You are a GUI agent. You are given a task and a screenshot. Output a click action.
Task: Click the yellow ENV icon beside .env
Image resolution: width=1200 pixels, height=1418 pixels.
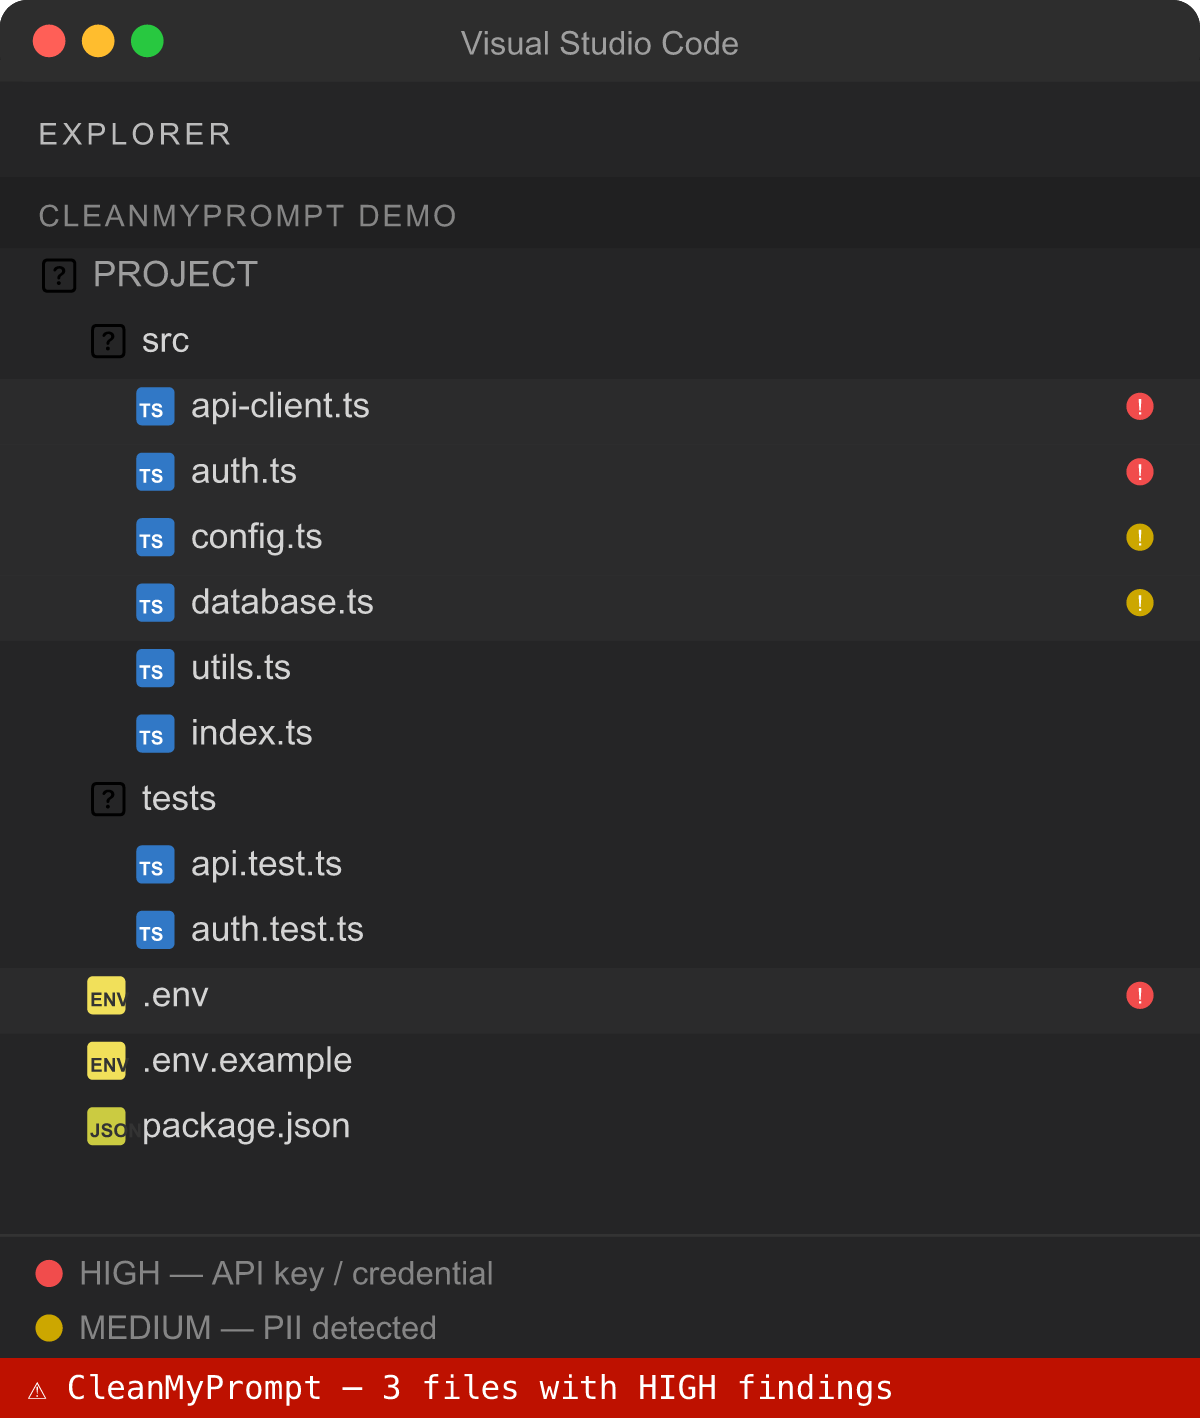[x=107, y=996]
